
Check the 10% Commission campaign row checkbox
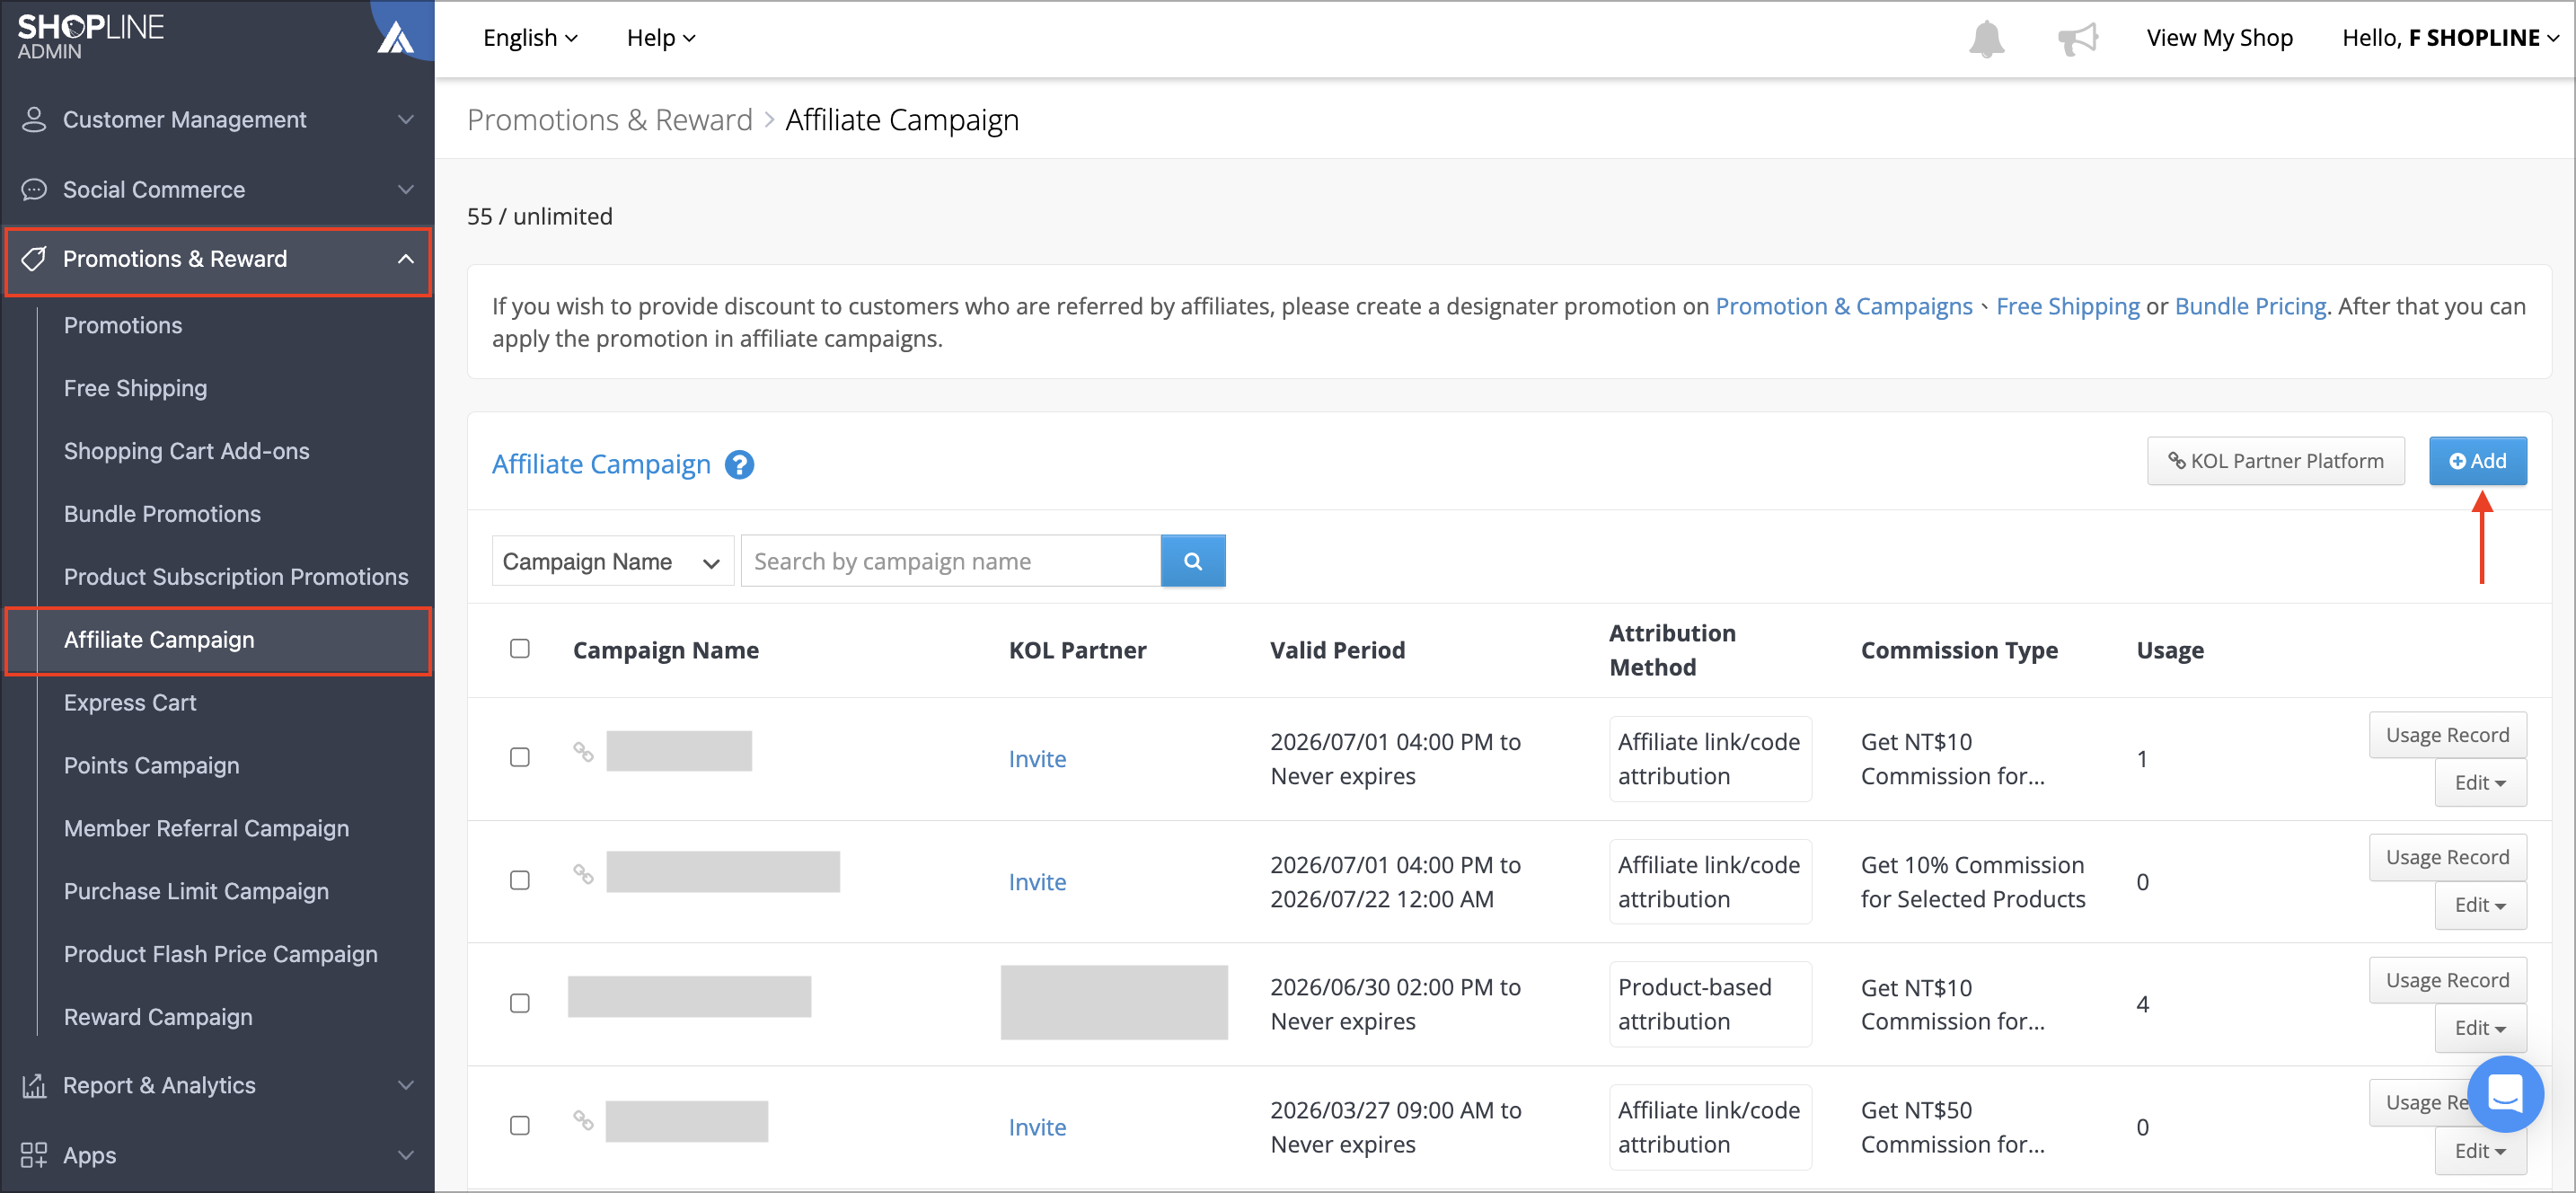[x=520, y=880]
